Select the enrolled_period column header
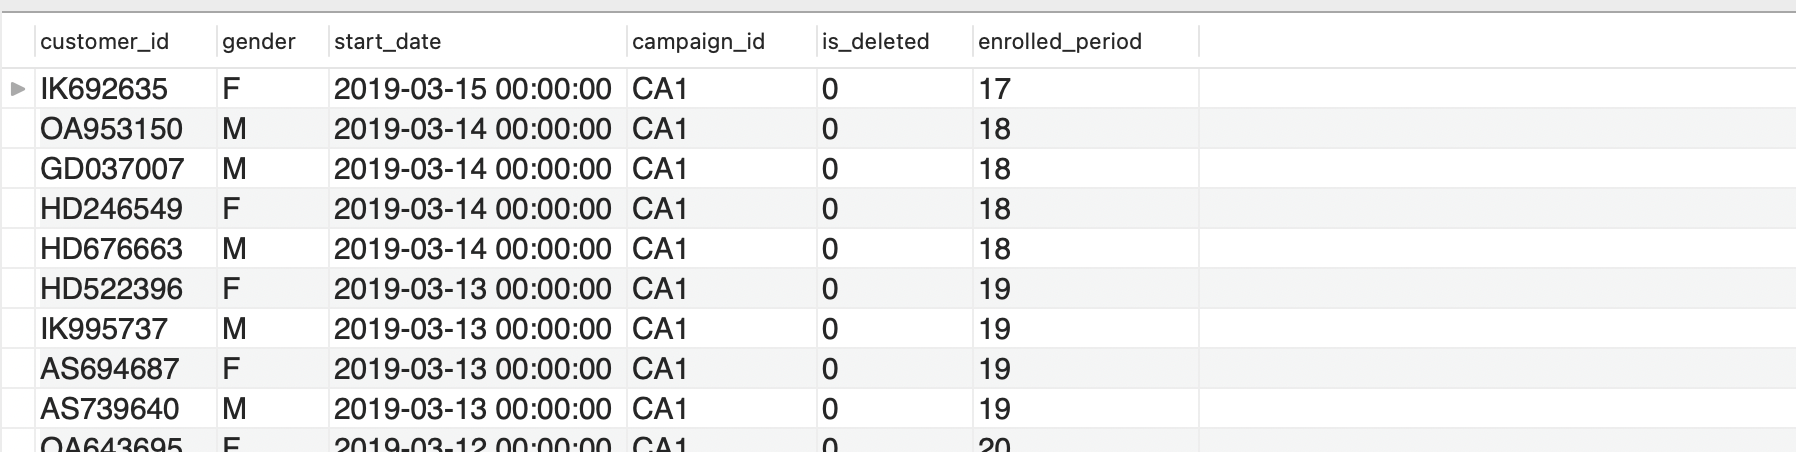 1085,41
